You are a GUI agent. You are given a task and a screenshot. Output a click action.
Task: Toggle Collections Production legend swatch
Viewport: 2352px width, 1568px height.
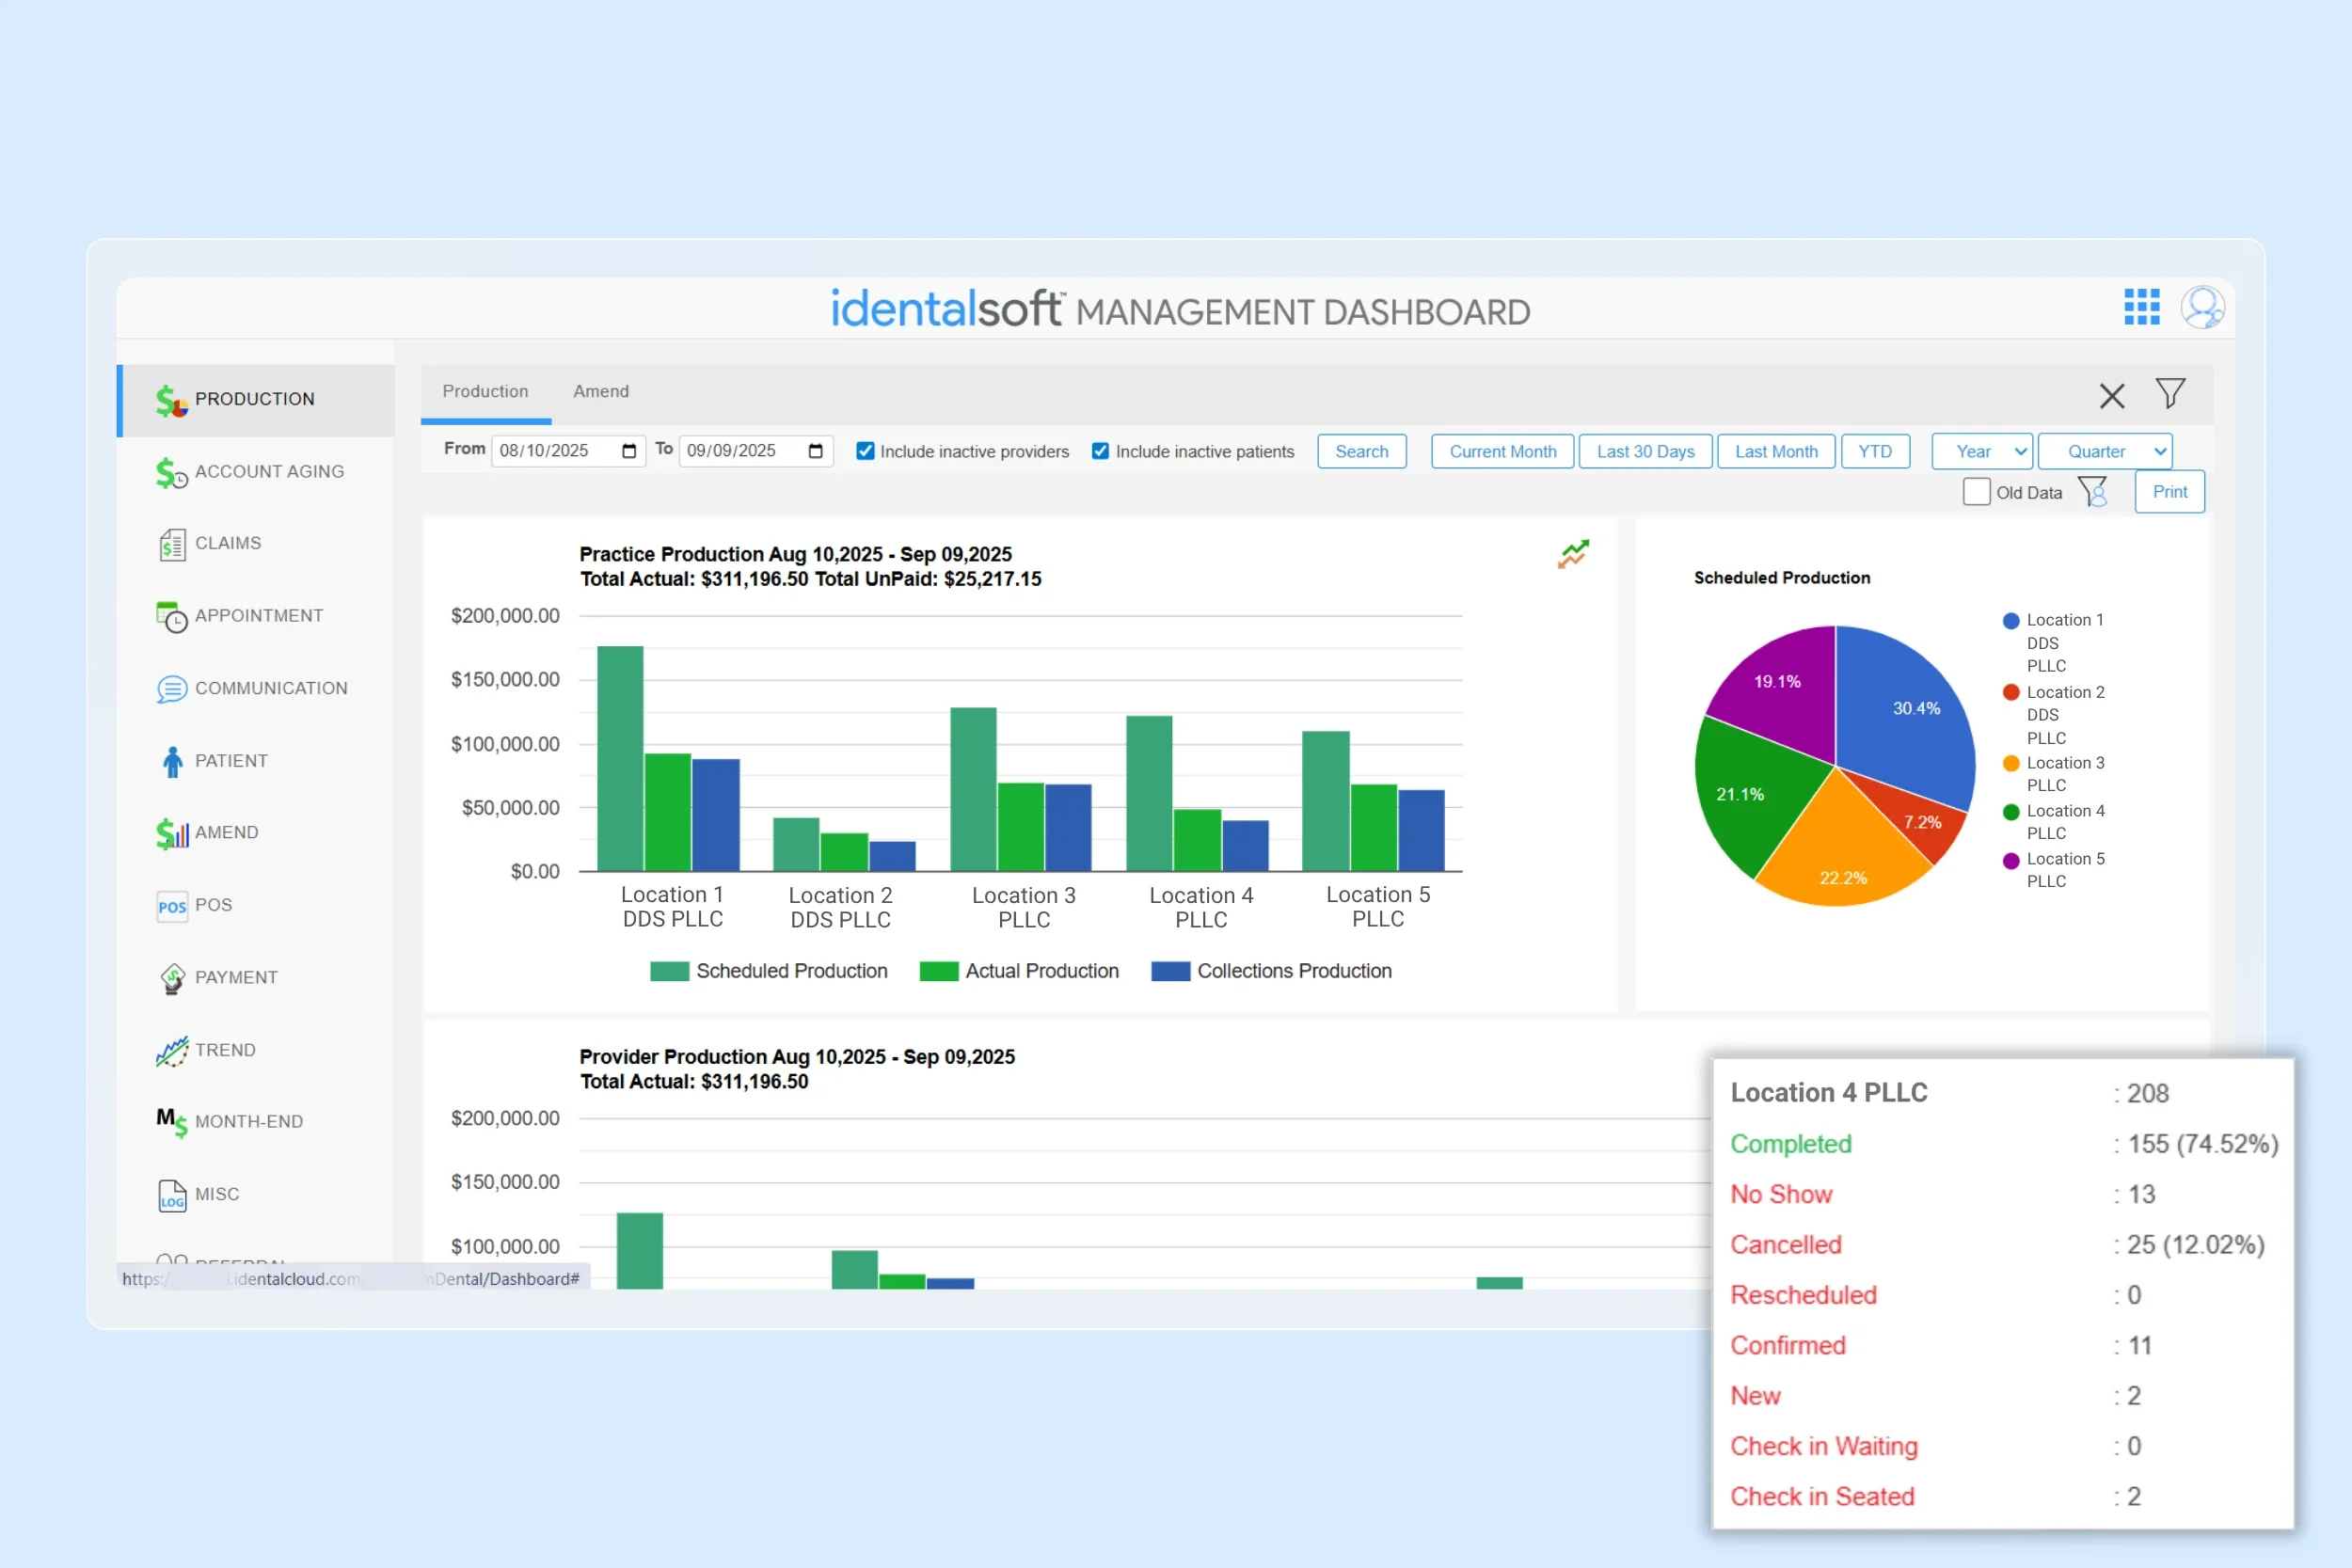(x=1170, y=971)
